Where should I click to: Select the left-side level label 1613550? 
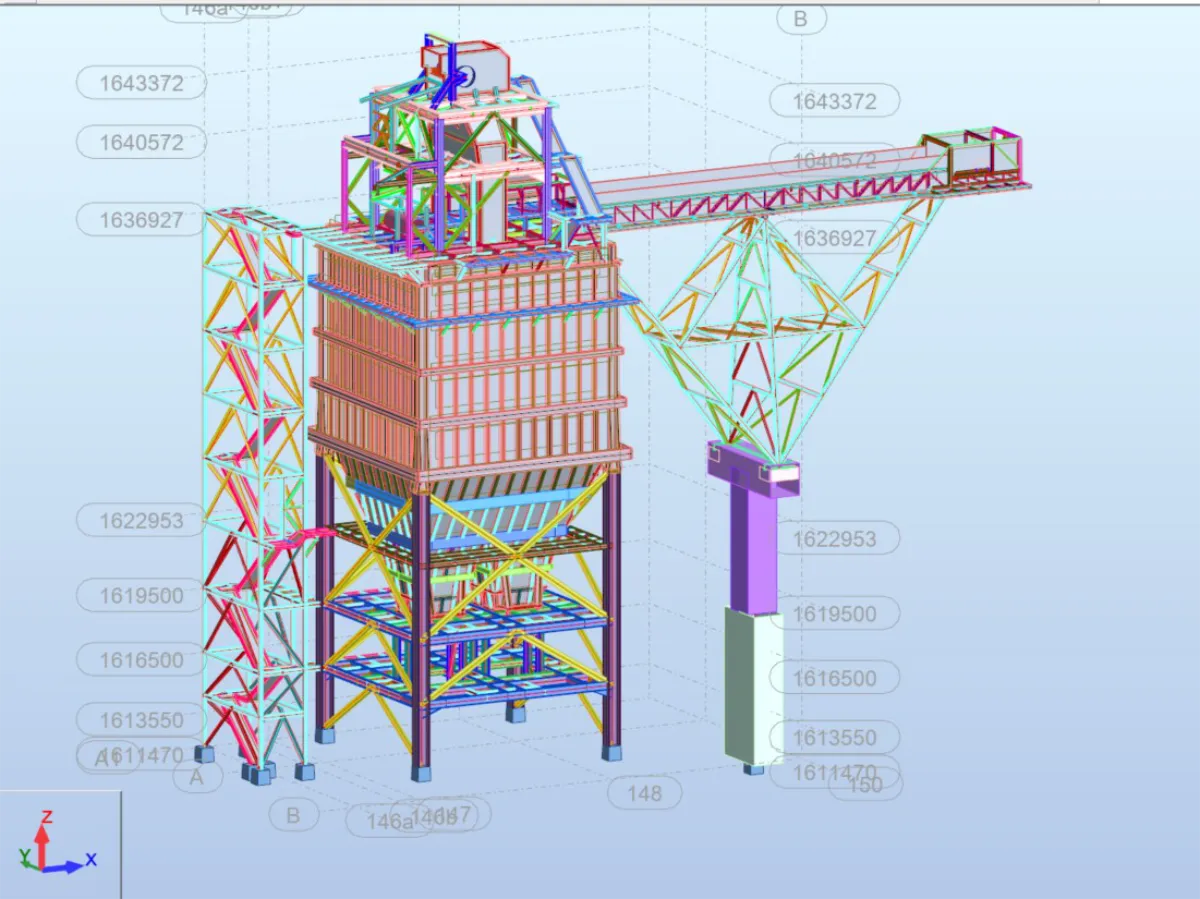(141, 720)
